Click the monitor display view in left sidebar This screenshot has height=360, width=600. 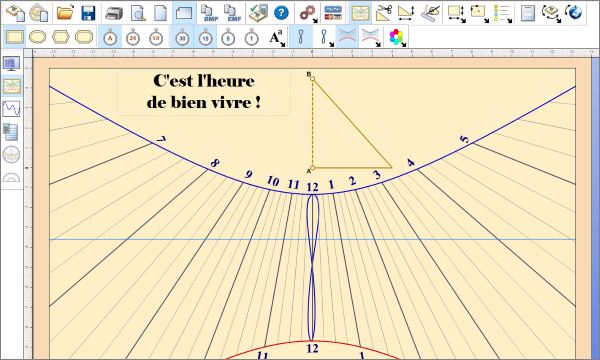point(11,64)
